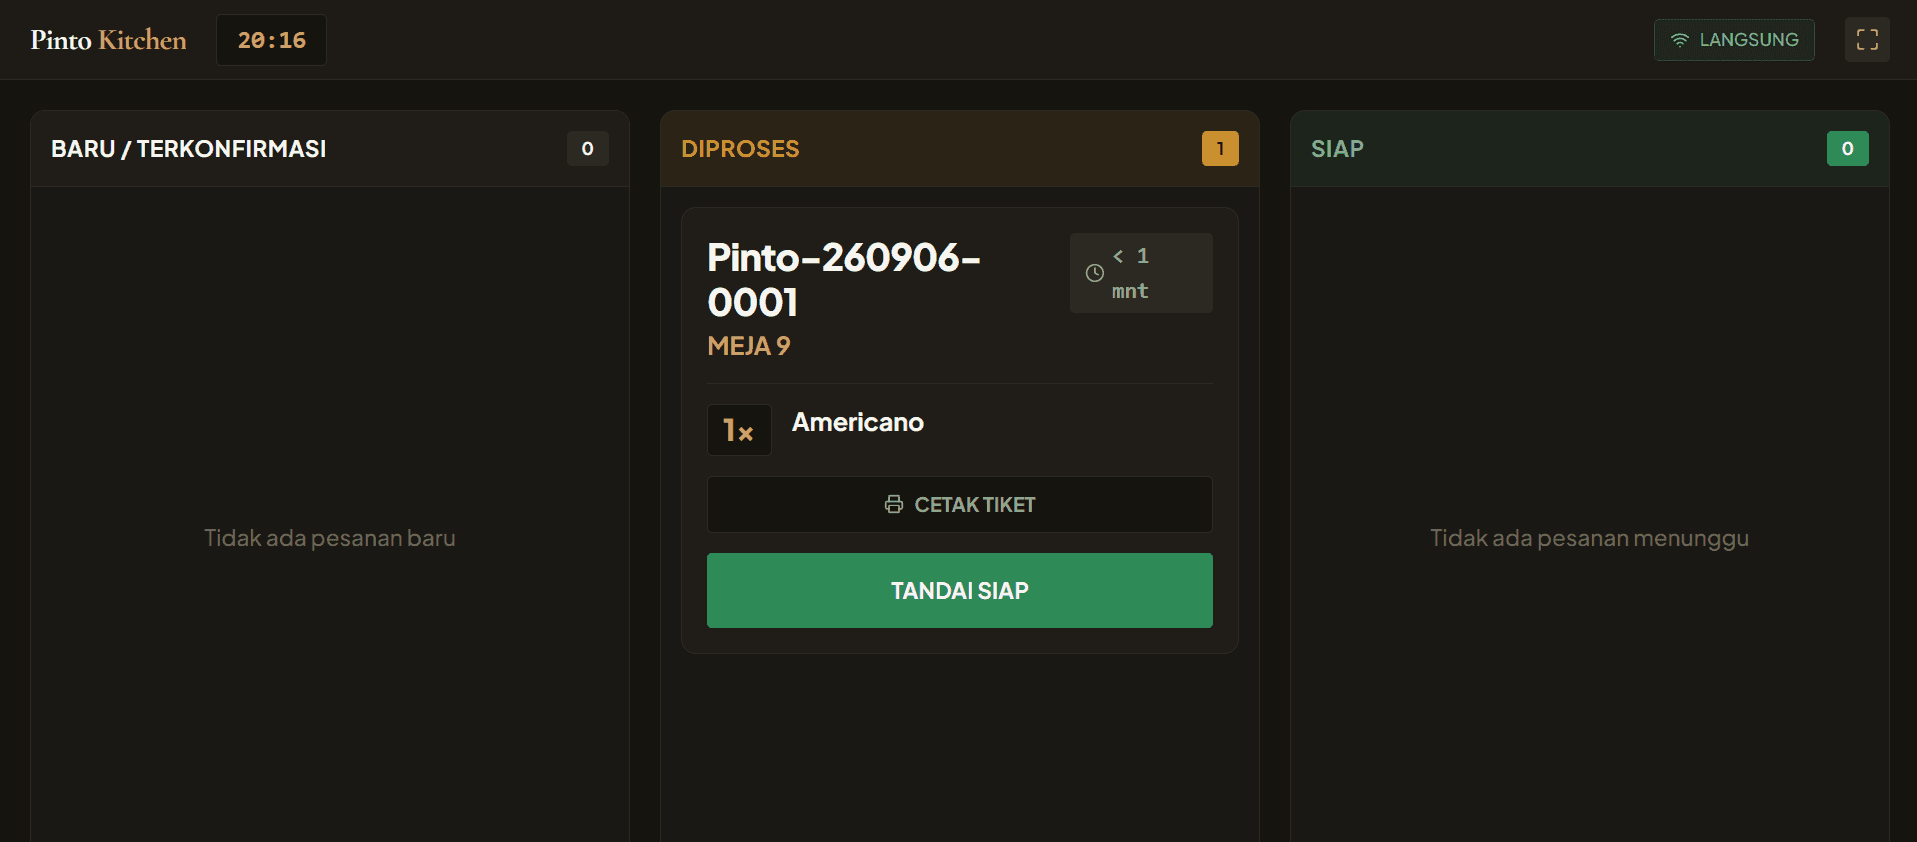Click the Siap count badge showing 0

tap(1847, 149)
